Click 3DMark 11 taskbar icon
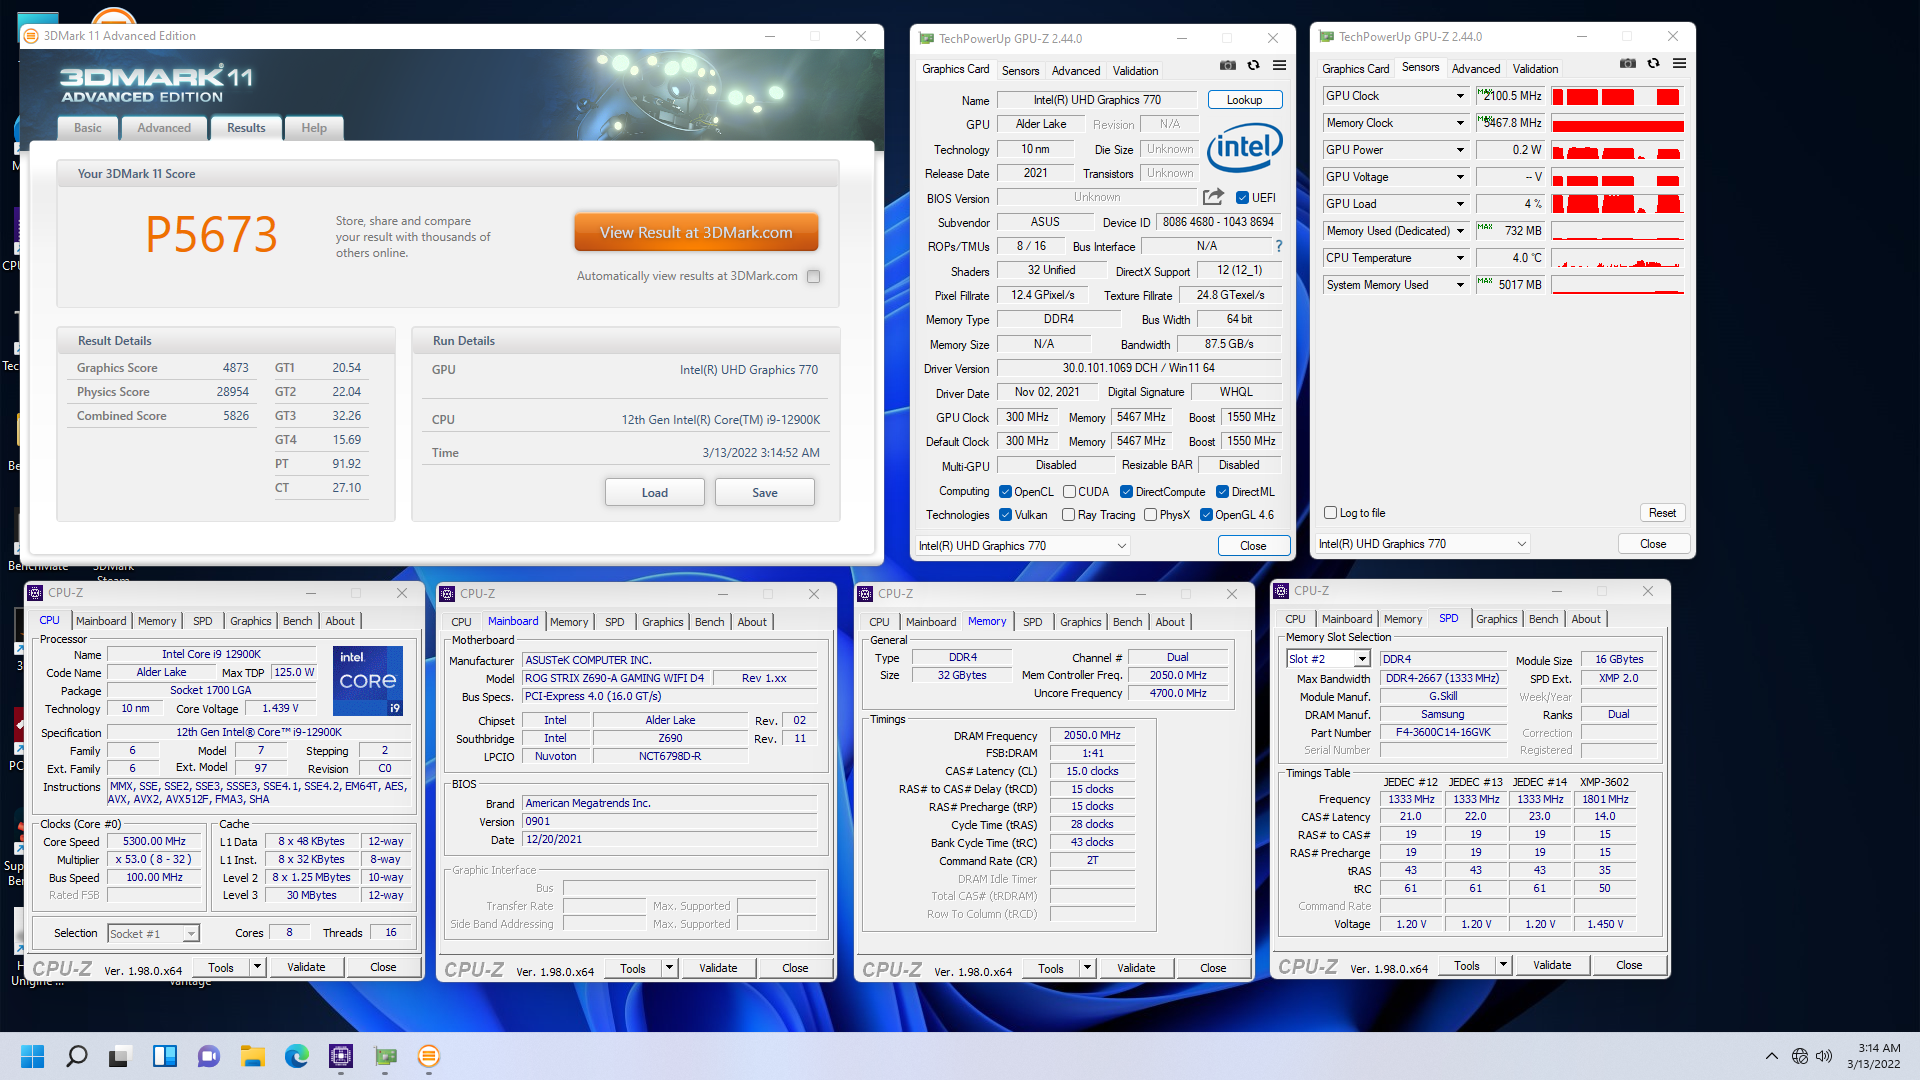This screenshot has height=1080, width=1920. [x=429, y=1056]
